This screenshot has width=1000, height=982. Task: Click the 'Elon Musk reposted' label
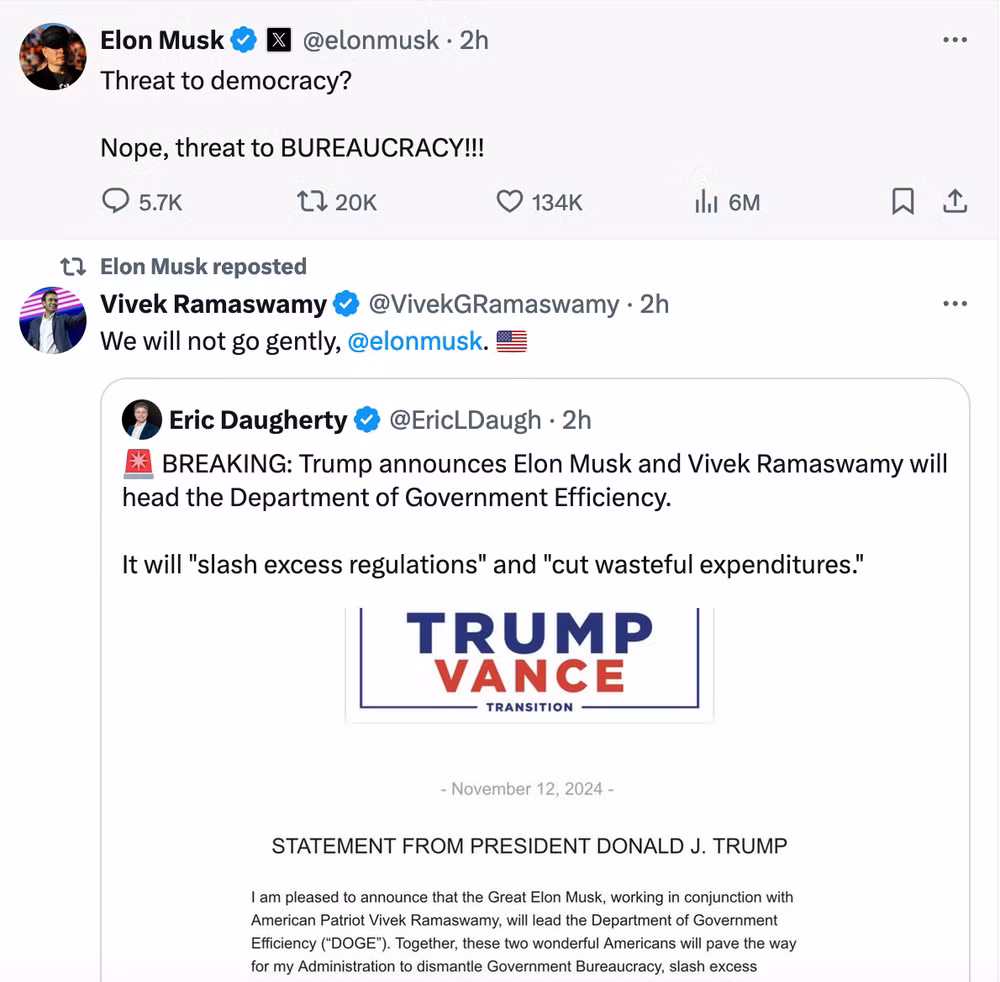pyautogui.click(x=203, y=267)
